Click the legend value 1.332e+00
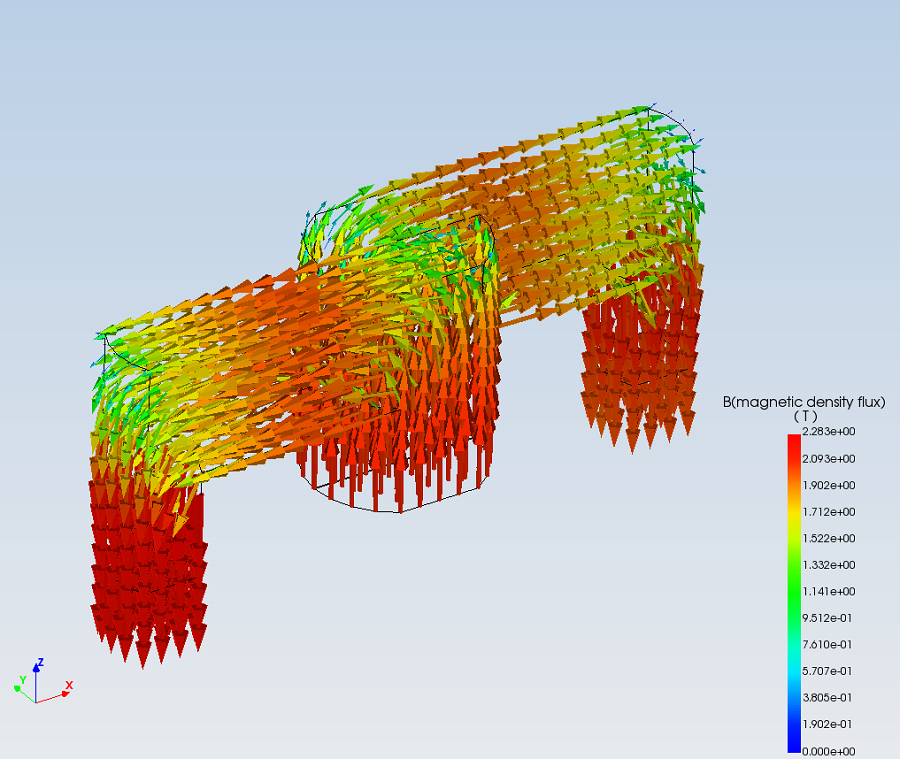The height and width of the screenshot is (759, 900). coord(829,565)
